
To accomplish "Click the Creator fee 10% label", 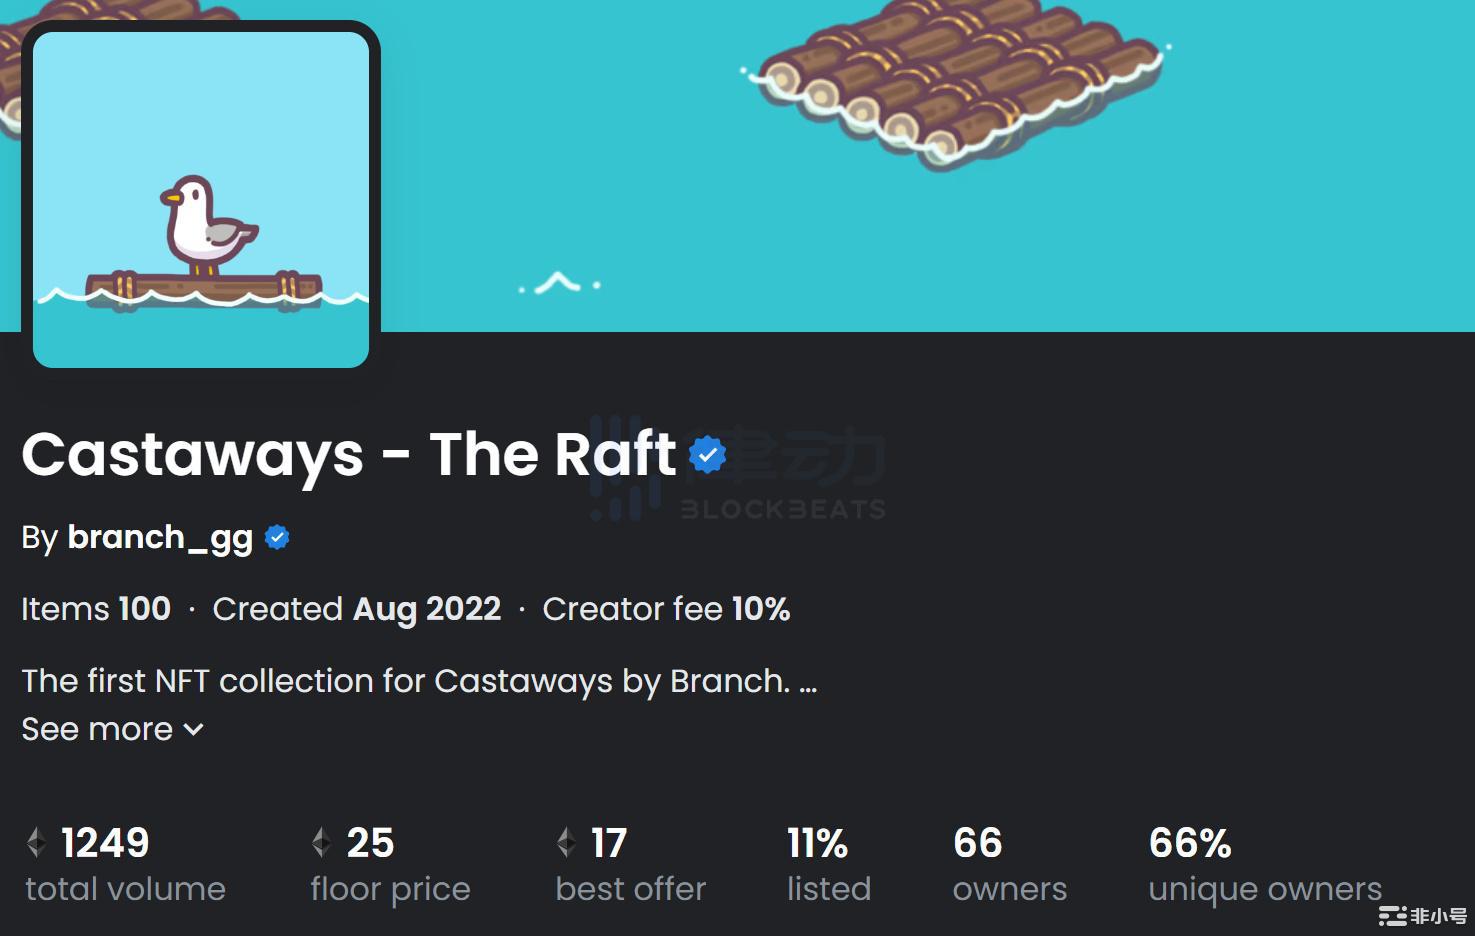I will click(666, 609).
